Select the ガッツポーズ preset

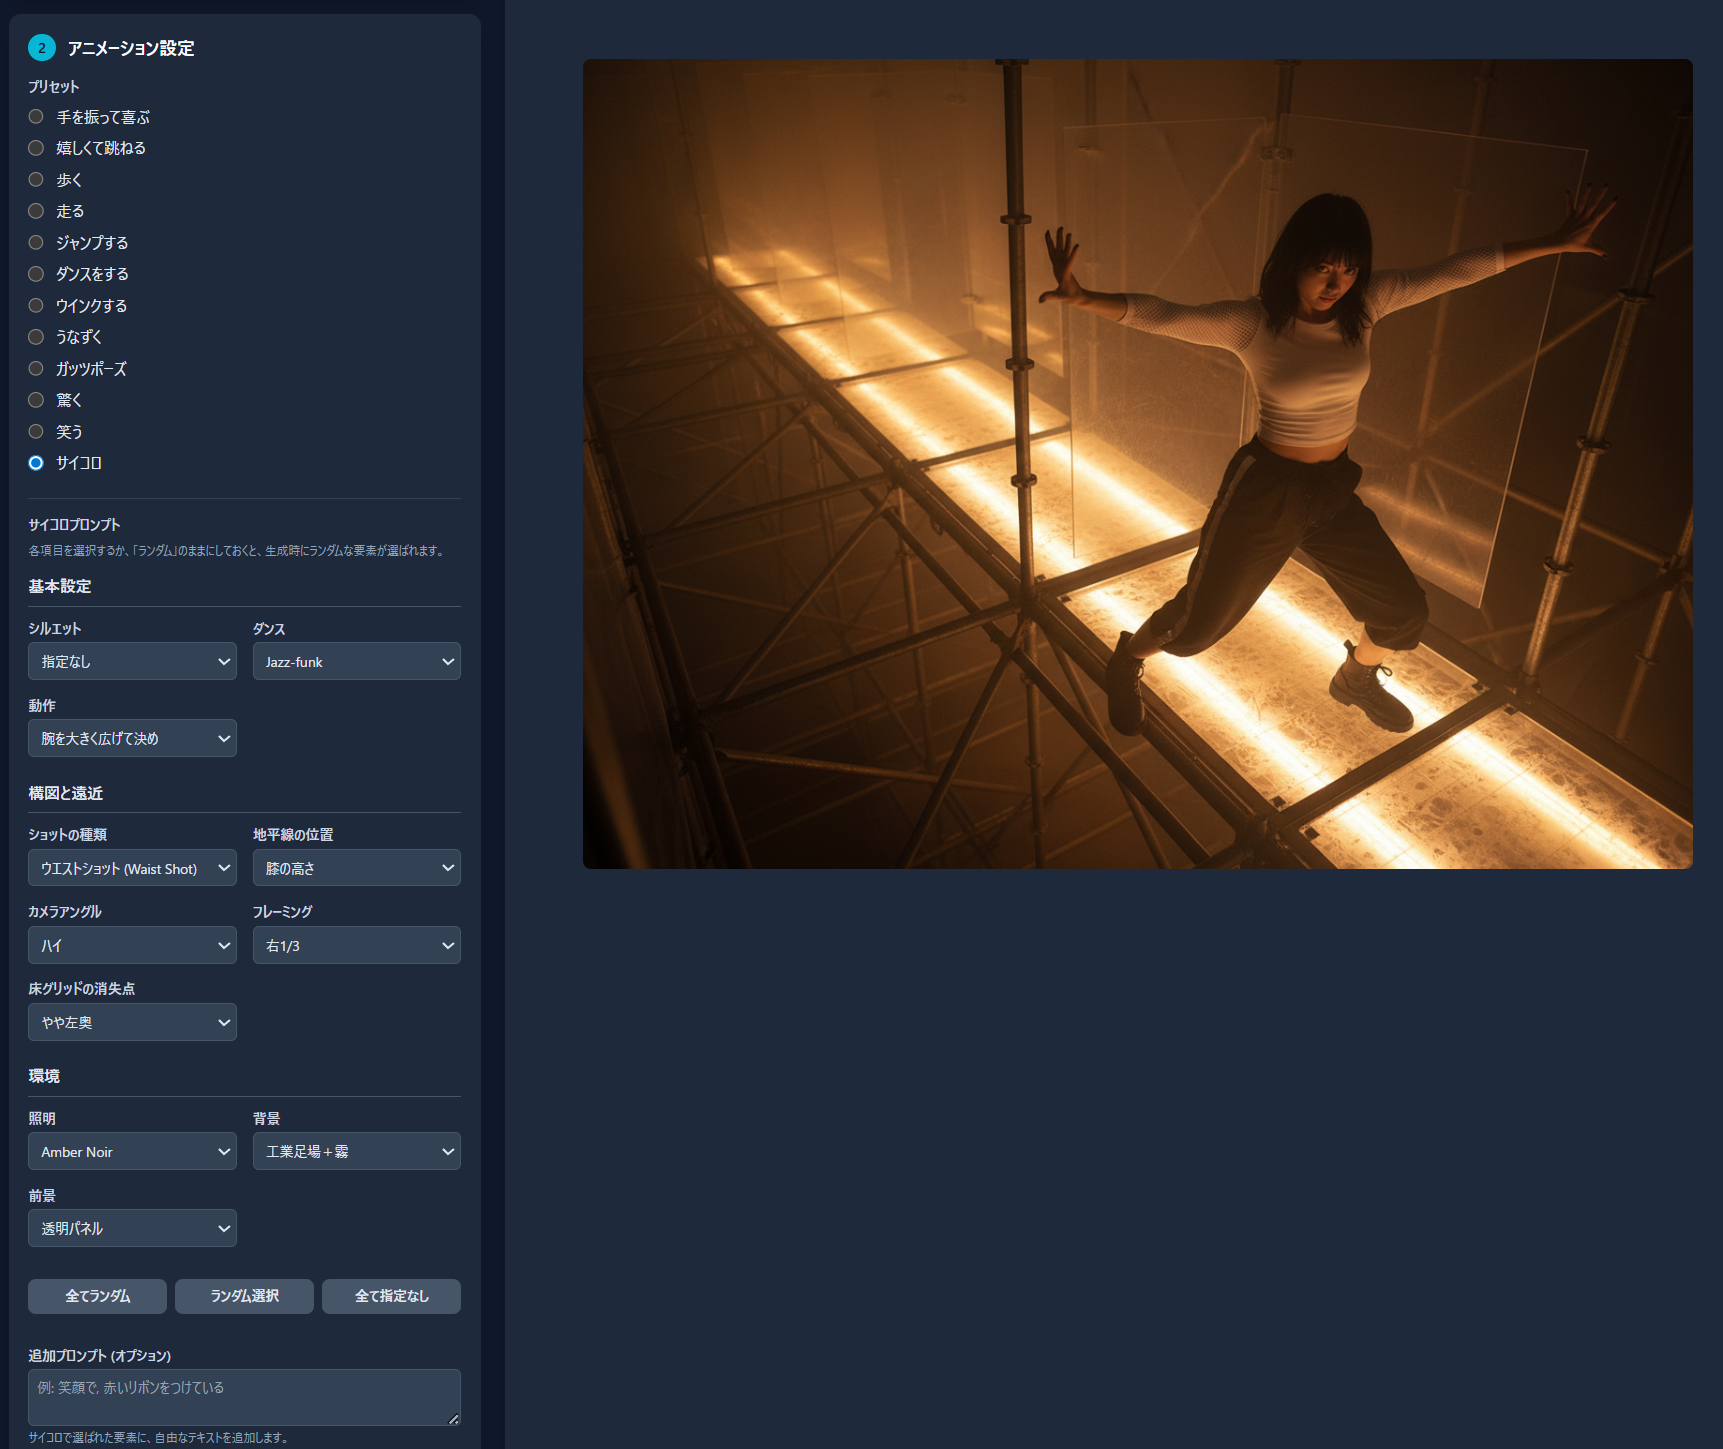pyautogui.click(x=36, y=369)
